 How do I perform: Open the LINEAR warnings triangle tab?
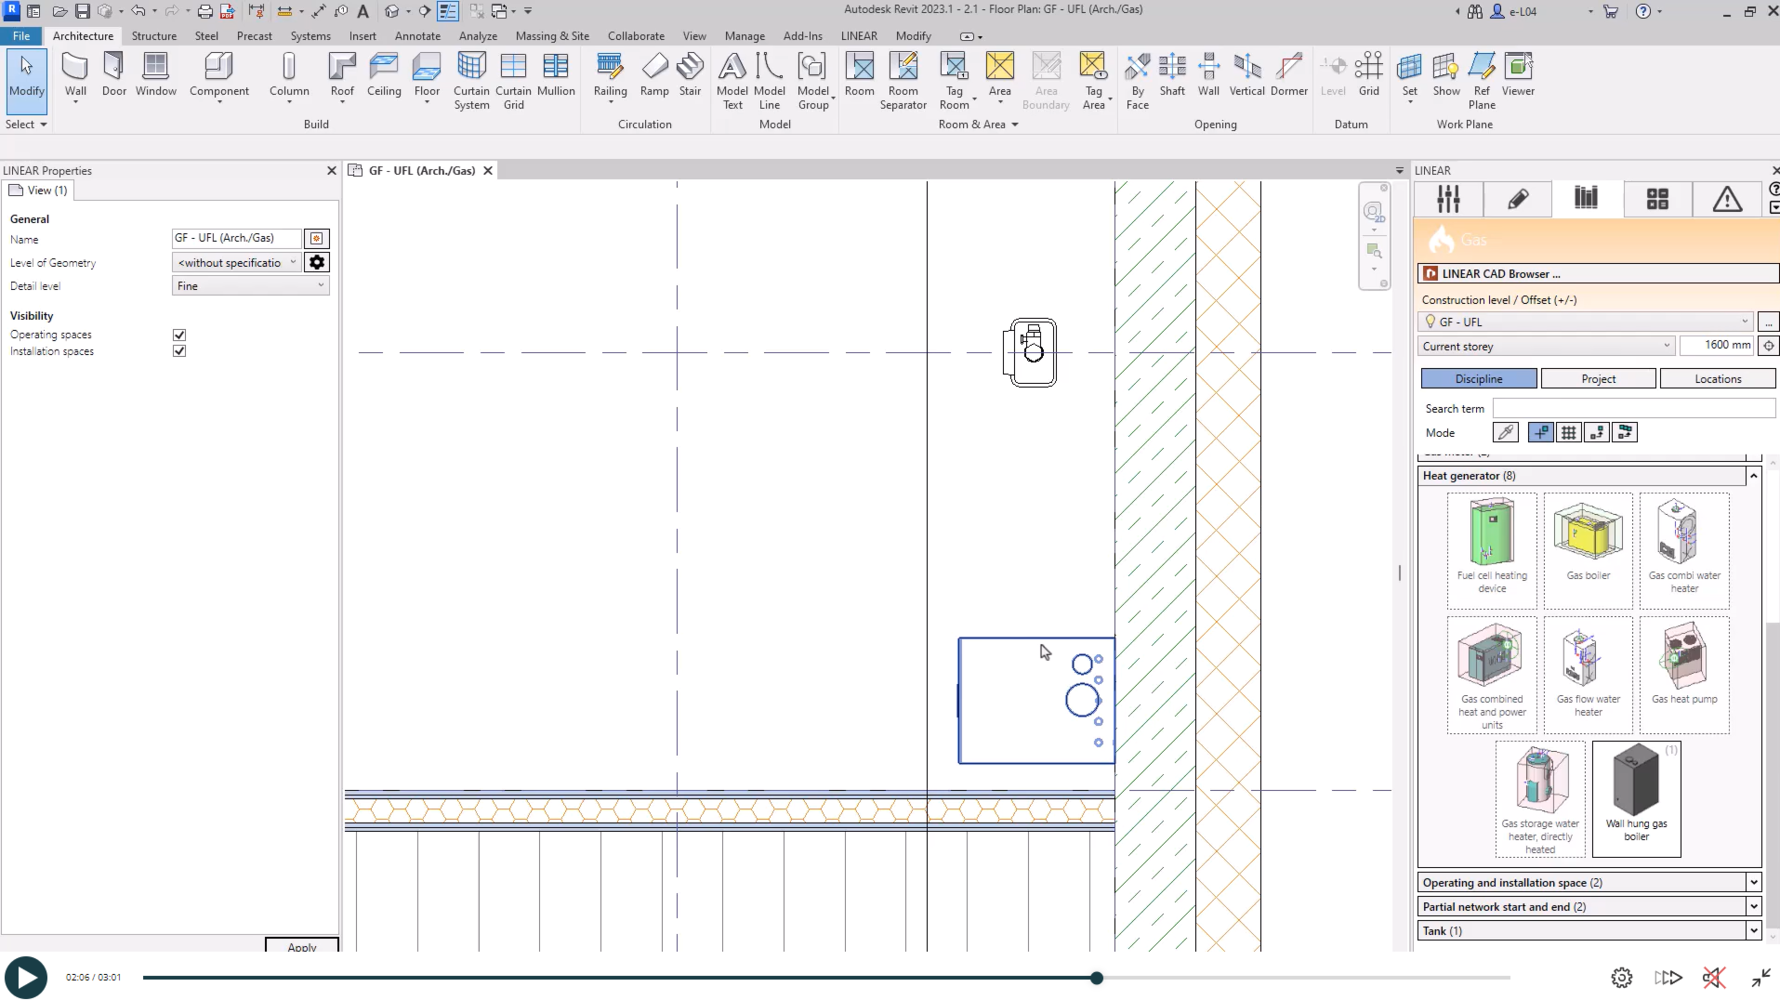(x=1726, y=199)
